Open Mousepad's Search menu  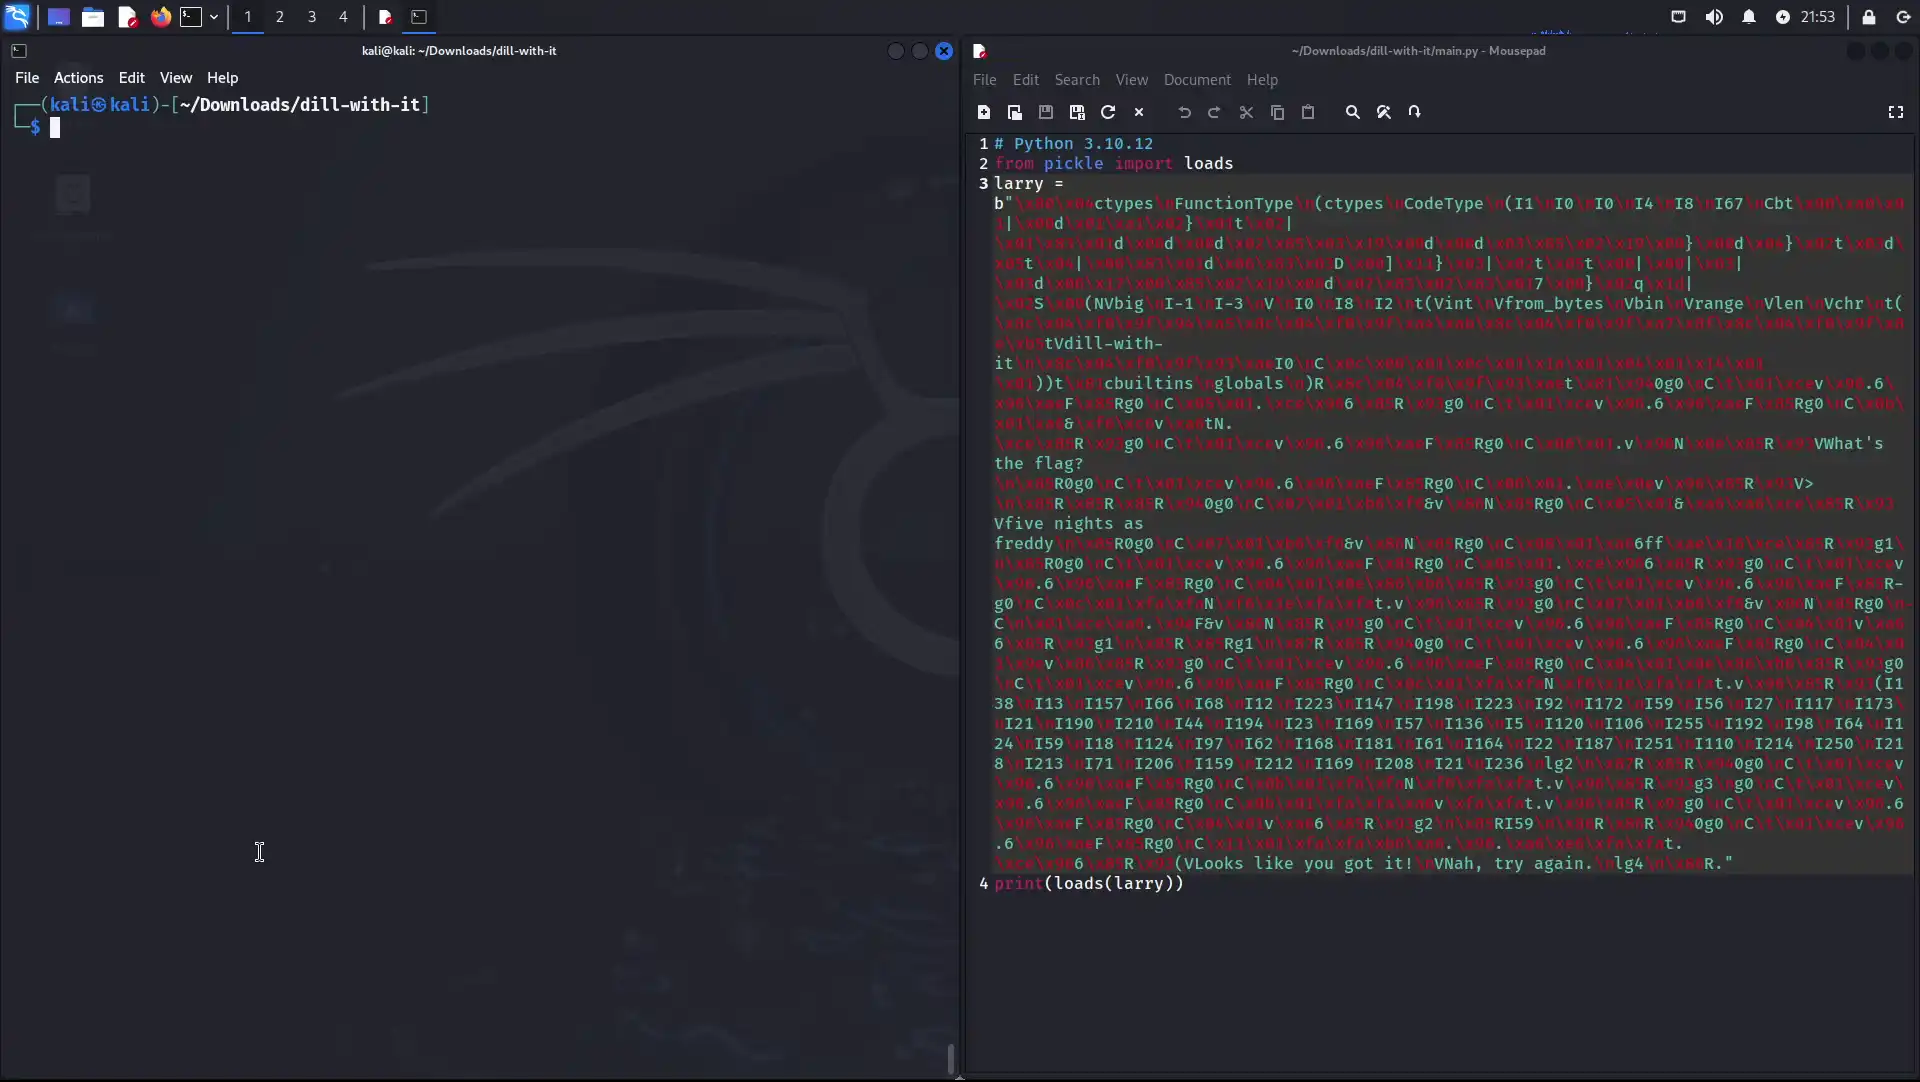1077,80
